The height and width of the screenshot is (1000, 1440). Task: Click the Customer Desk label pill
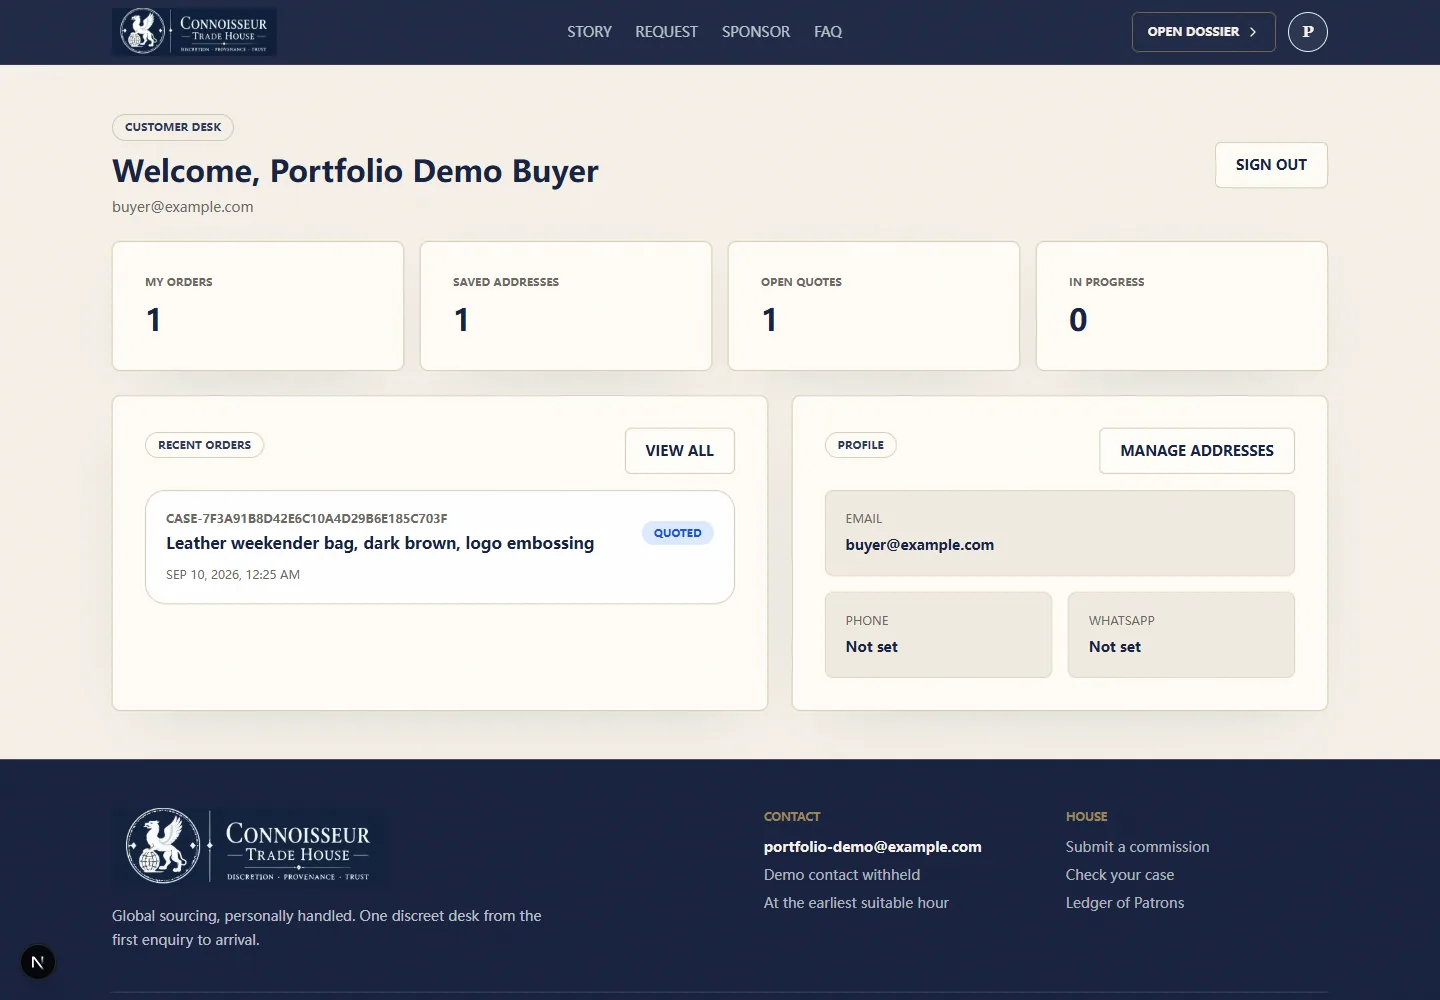[173, 127]
